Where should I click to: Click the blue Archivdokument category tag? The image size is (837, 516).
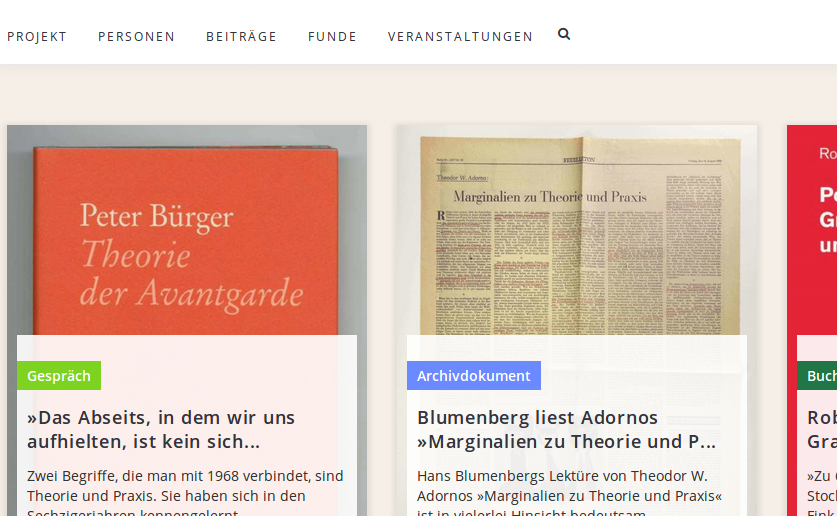pyautogui.click(x=473, y=376)
